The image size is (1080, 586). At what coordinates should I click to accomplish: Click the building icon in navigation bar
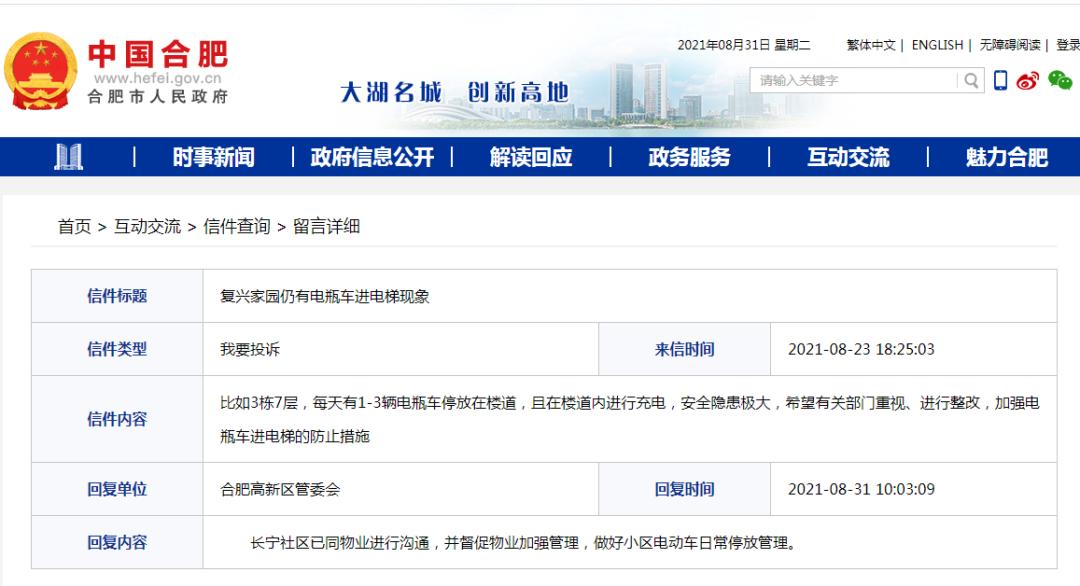(67, 157)
